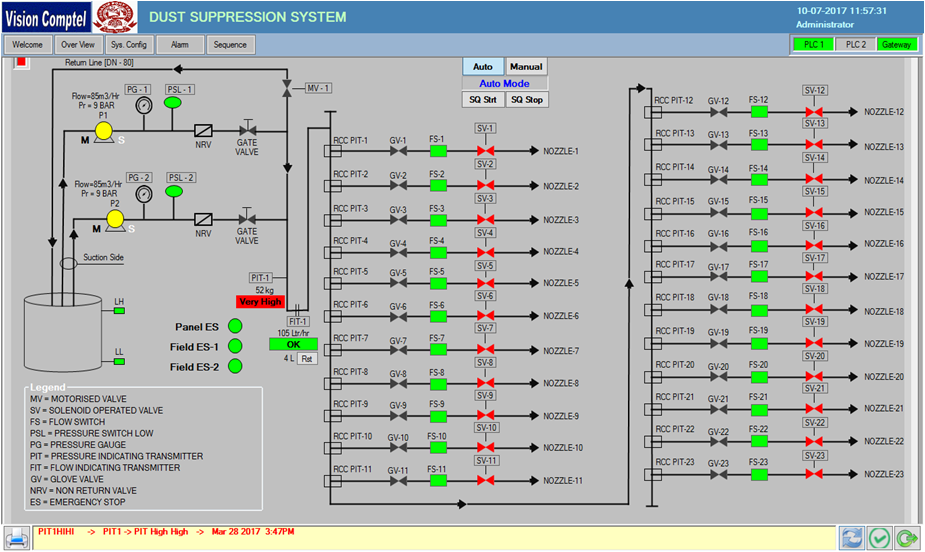Screen dimensions: 925x552
Task: Click the green checkmark acknowledge icon
Action: pos(877,537)
